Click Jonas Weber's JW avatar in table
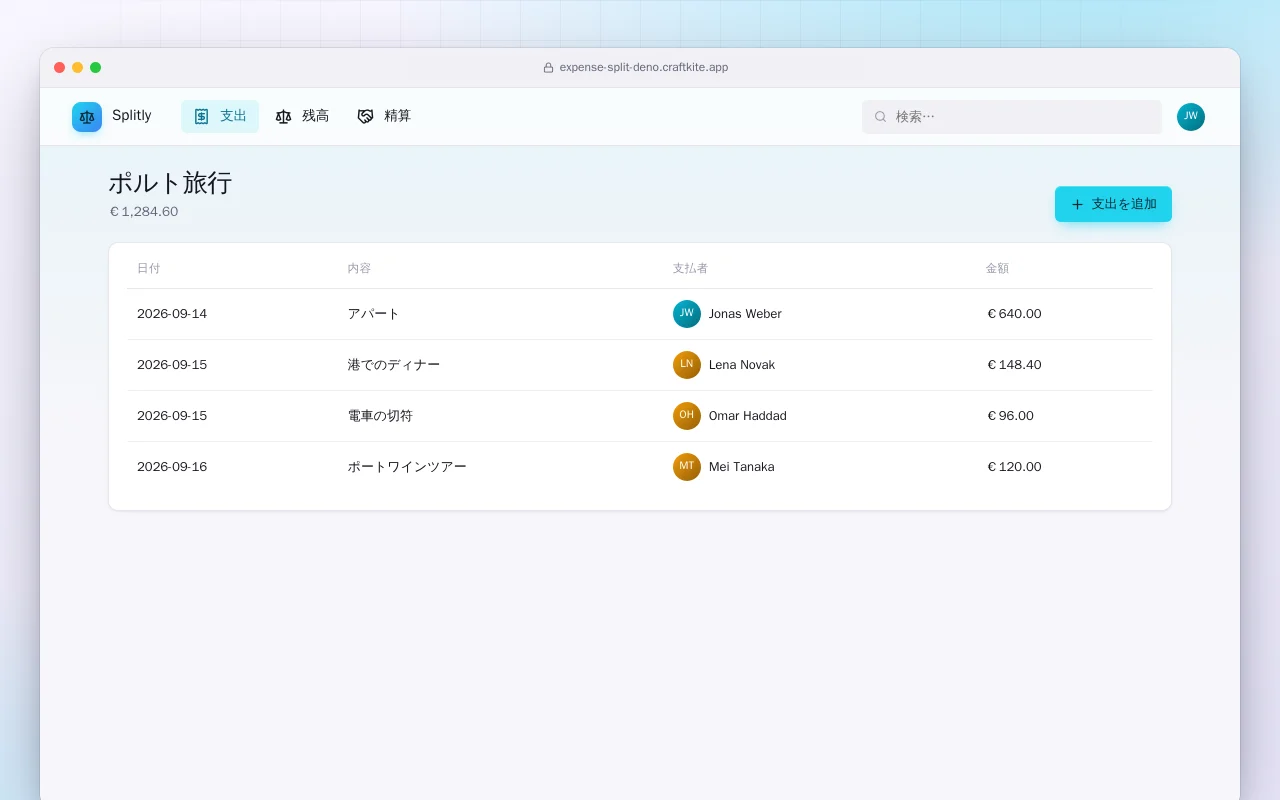 tap(687, 314)
